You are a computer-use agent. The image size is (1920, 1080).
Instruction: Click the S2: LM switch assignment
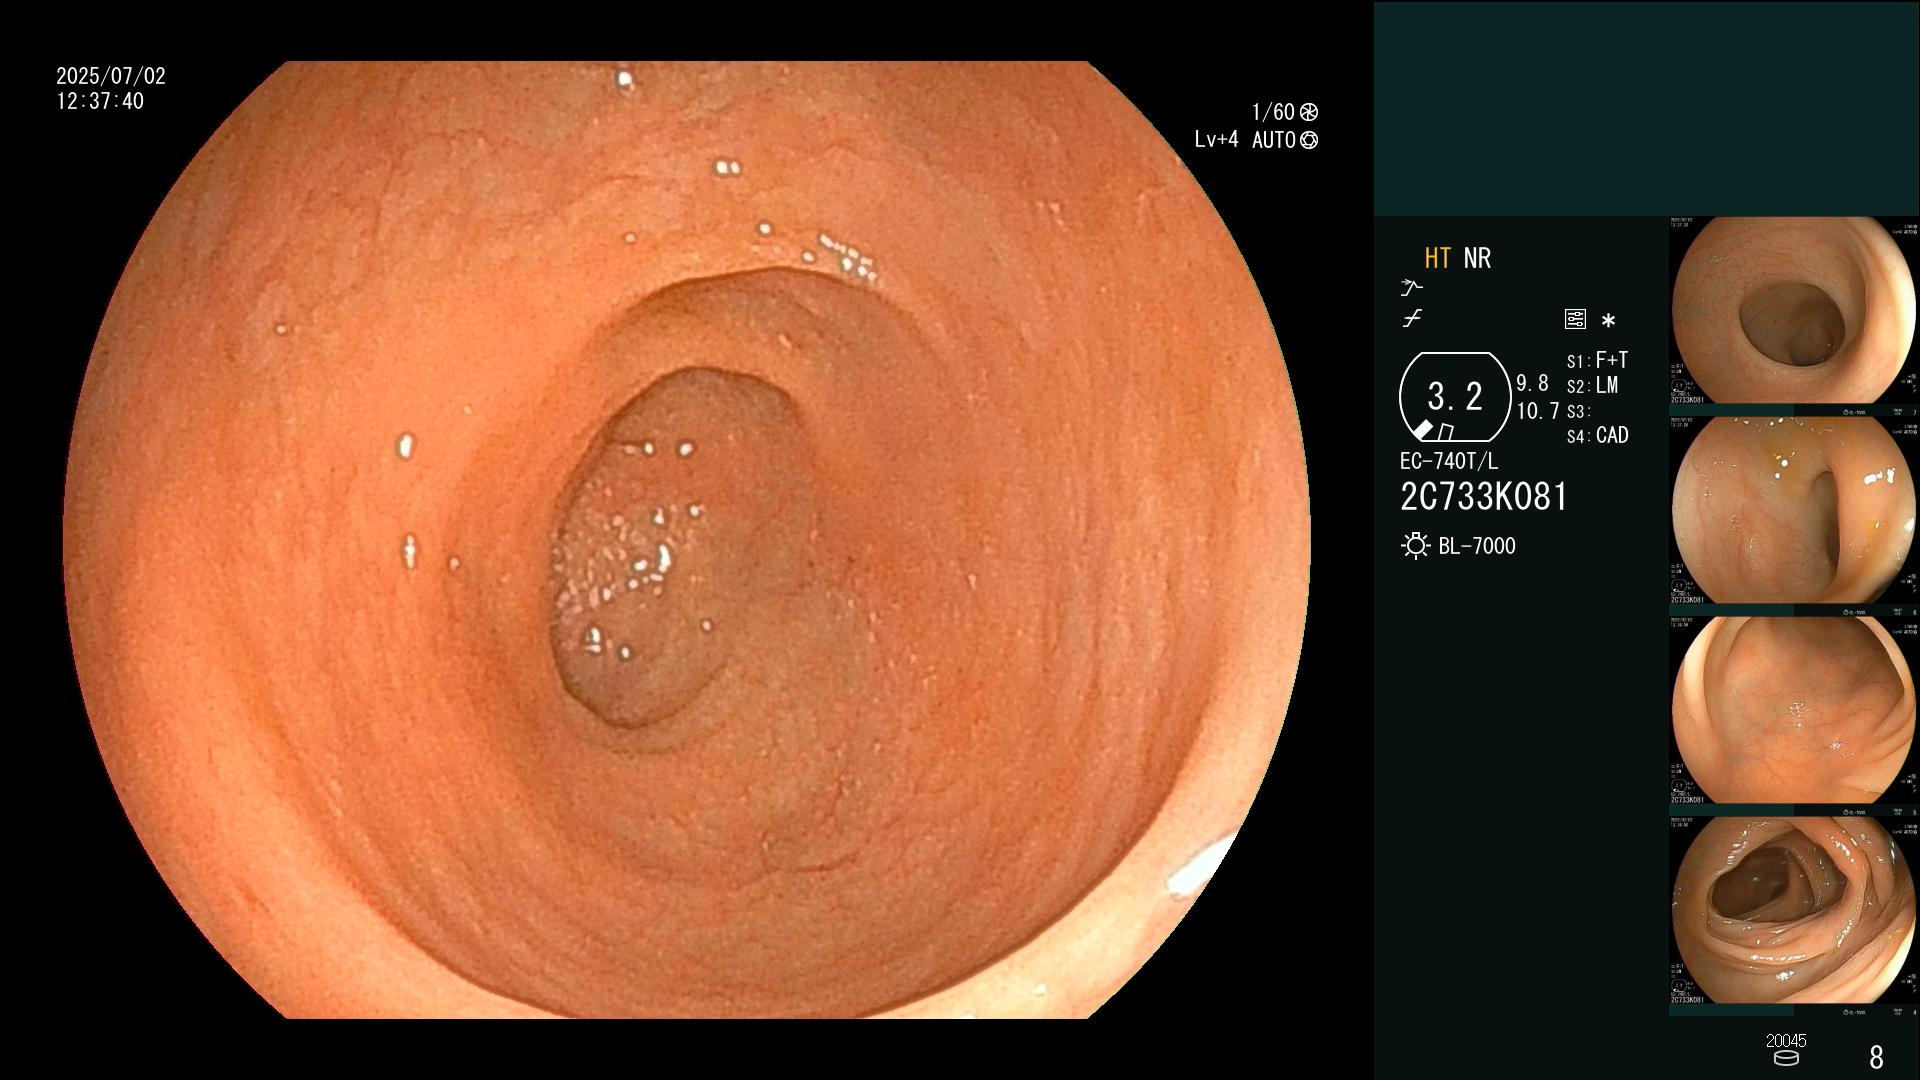tap(1592, 386)
